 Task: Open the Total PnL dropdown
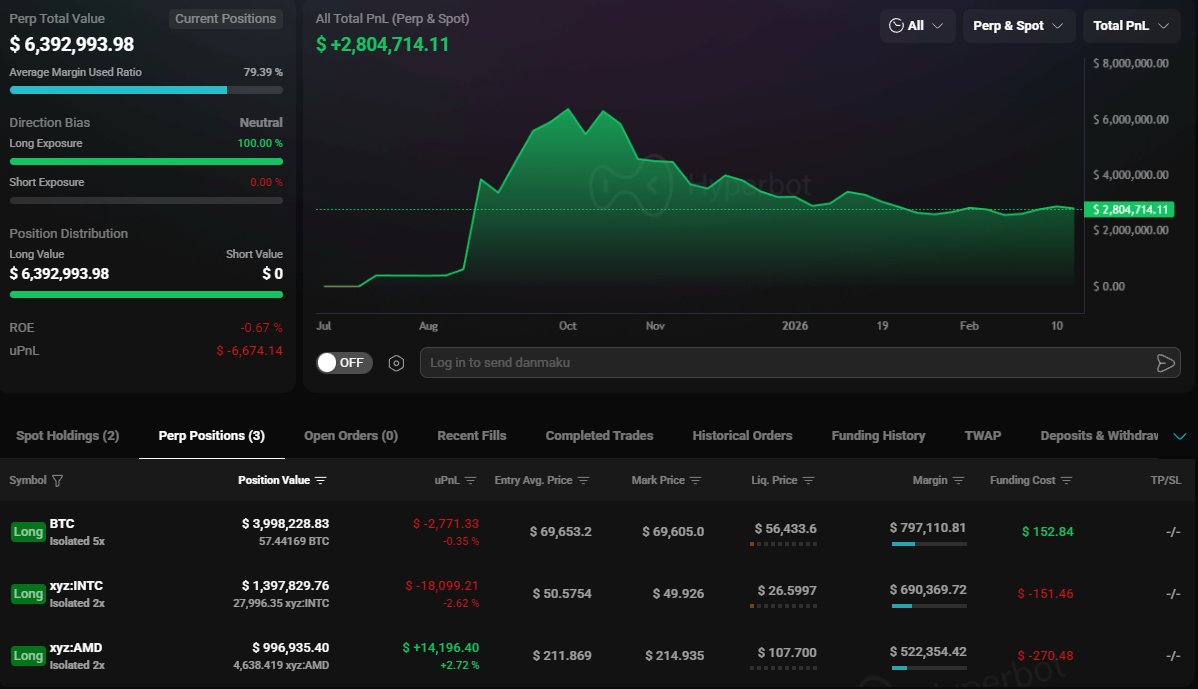click(1131, 26)
